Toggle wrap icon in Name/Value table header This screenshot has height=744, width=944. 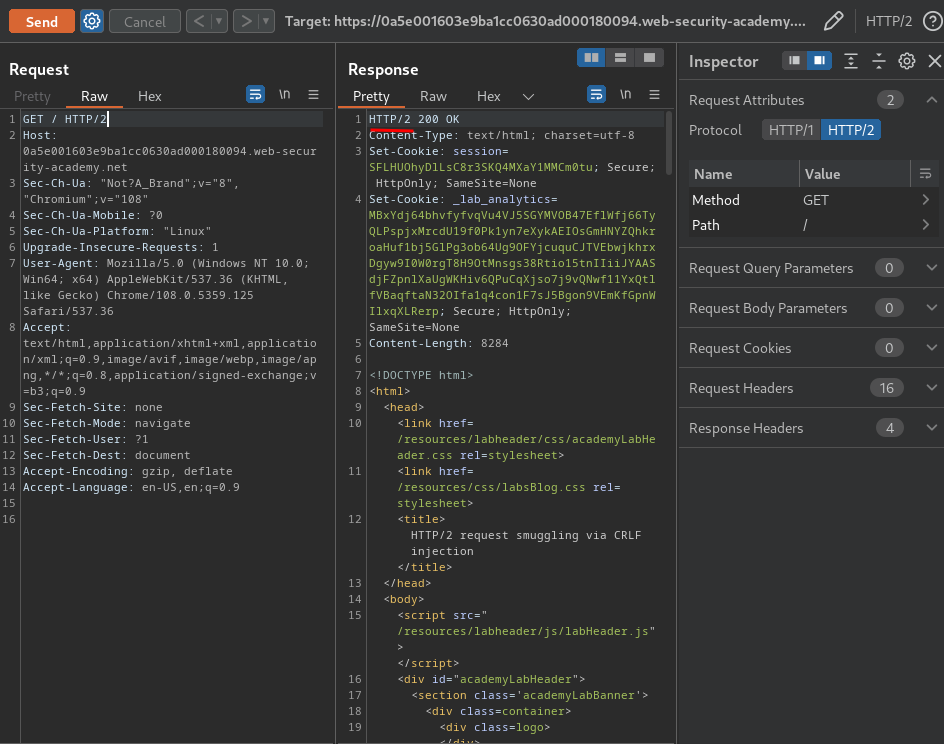925,174
